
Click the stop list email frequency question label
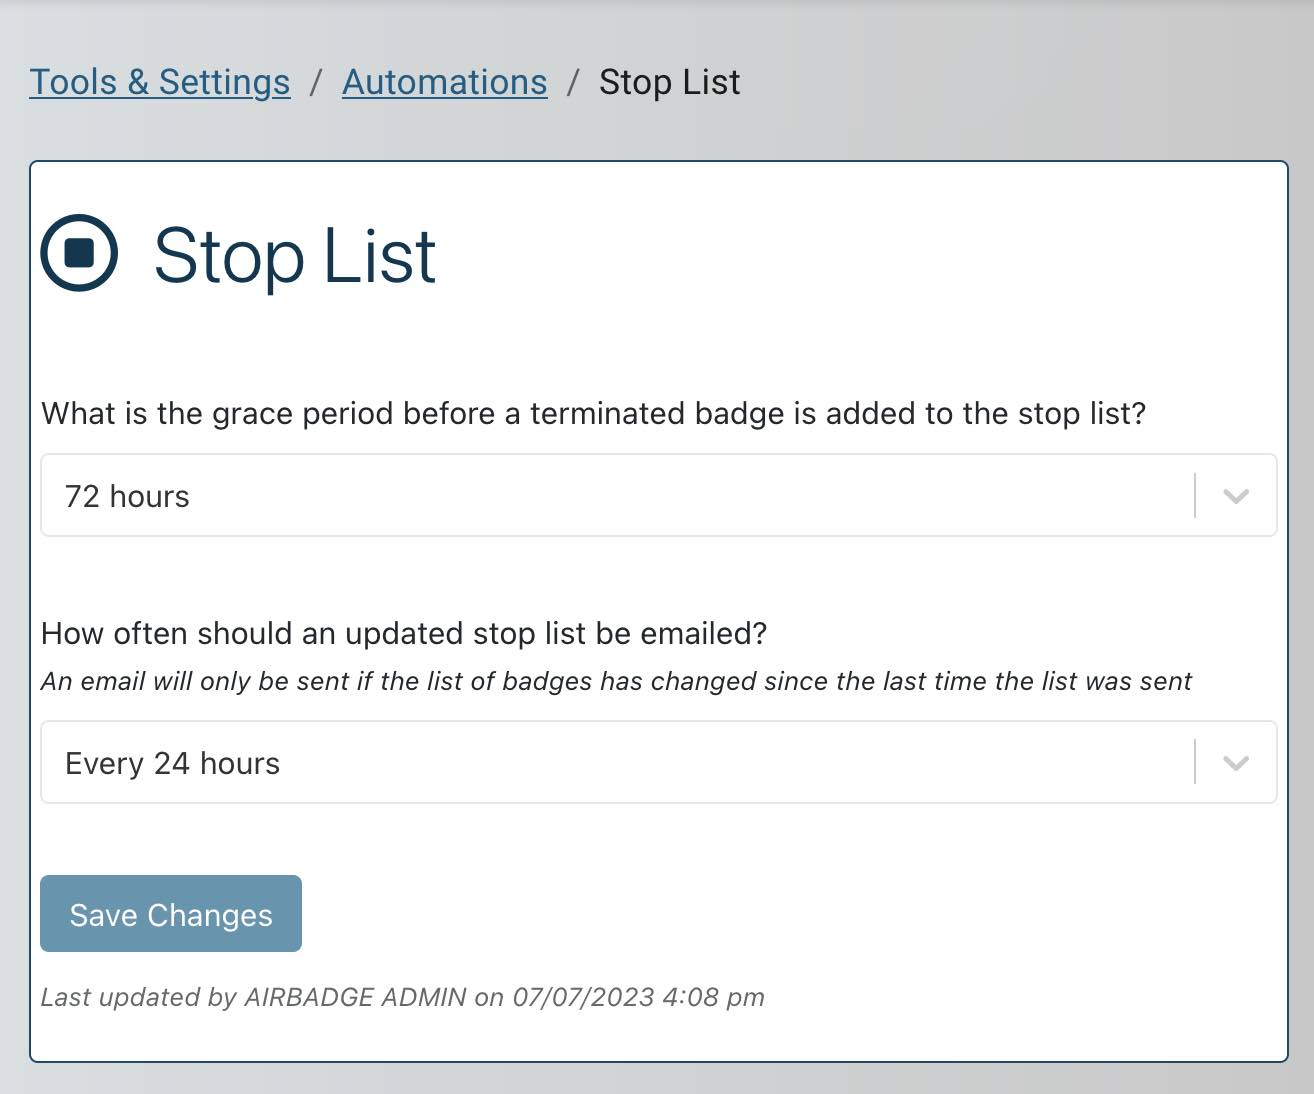(404, 634)
